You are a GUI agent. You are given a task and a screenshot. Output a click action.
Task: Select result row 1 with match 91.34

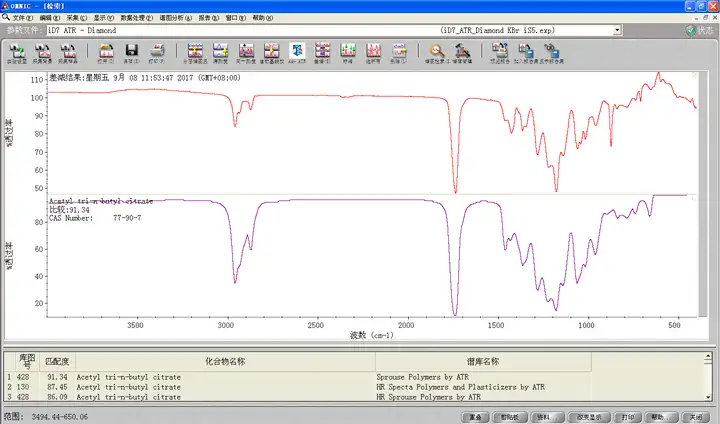tap(298, 377)
